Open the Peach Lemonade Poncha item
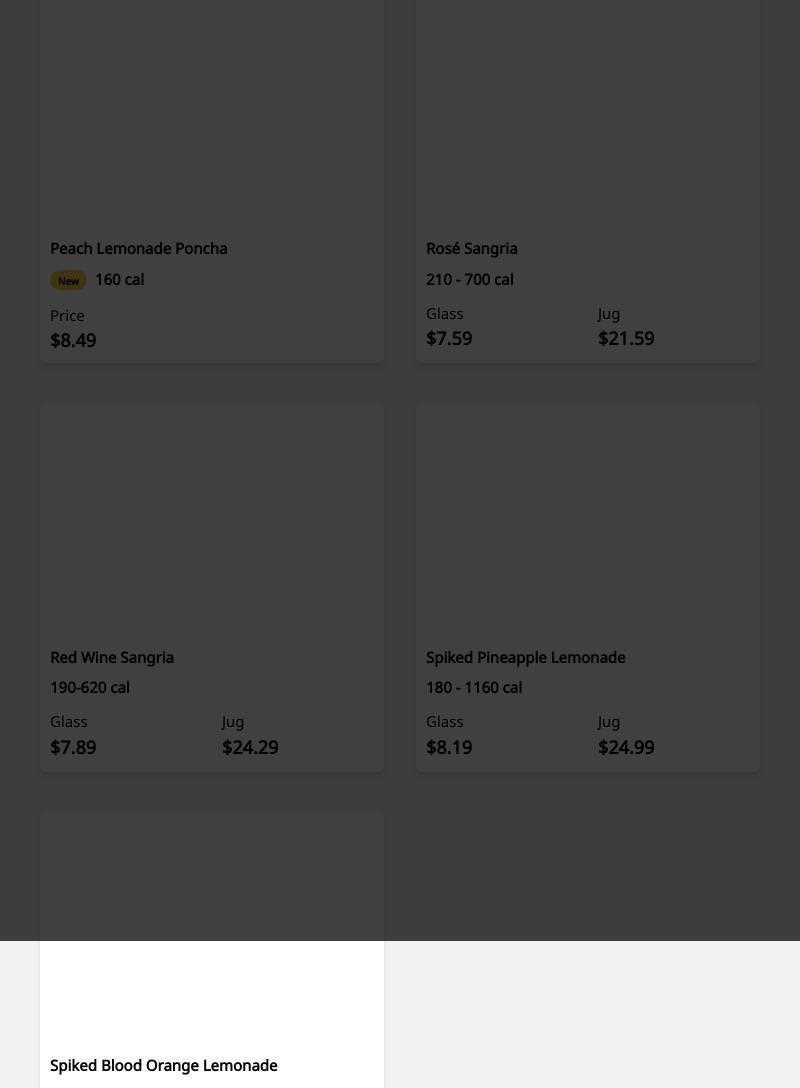This screenshot has height=1088, width=800. pyautogui.click(x=139, y=248)
